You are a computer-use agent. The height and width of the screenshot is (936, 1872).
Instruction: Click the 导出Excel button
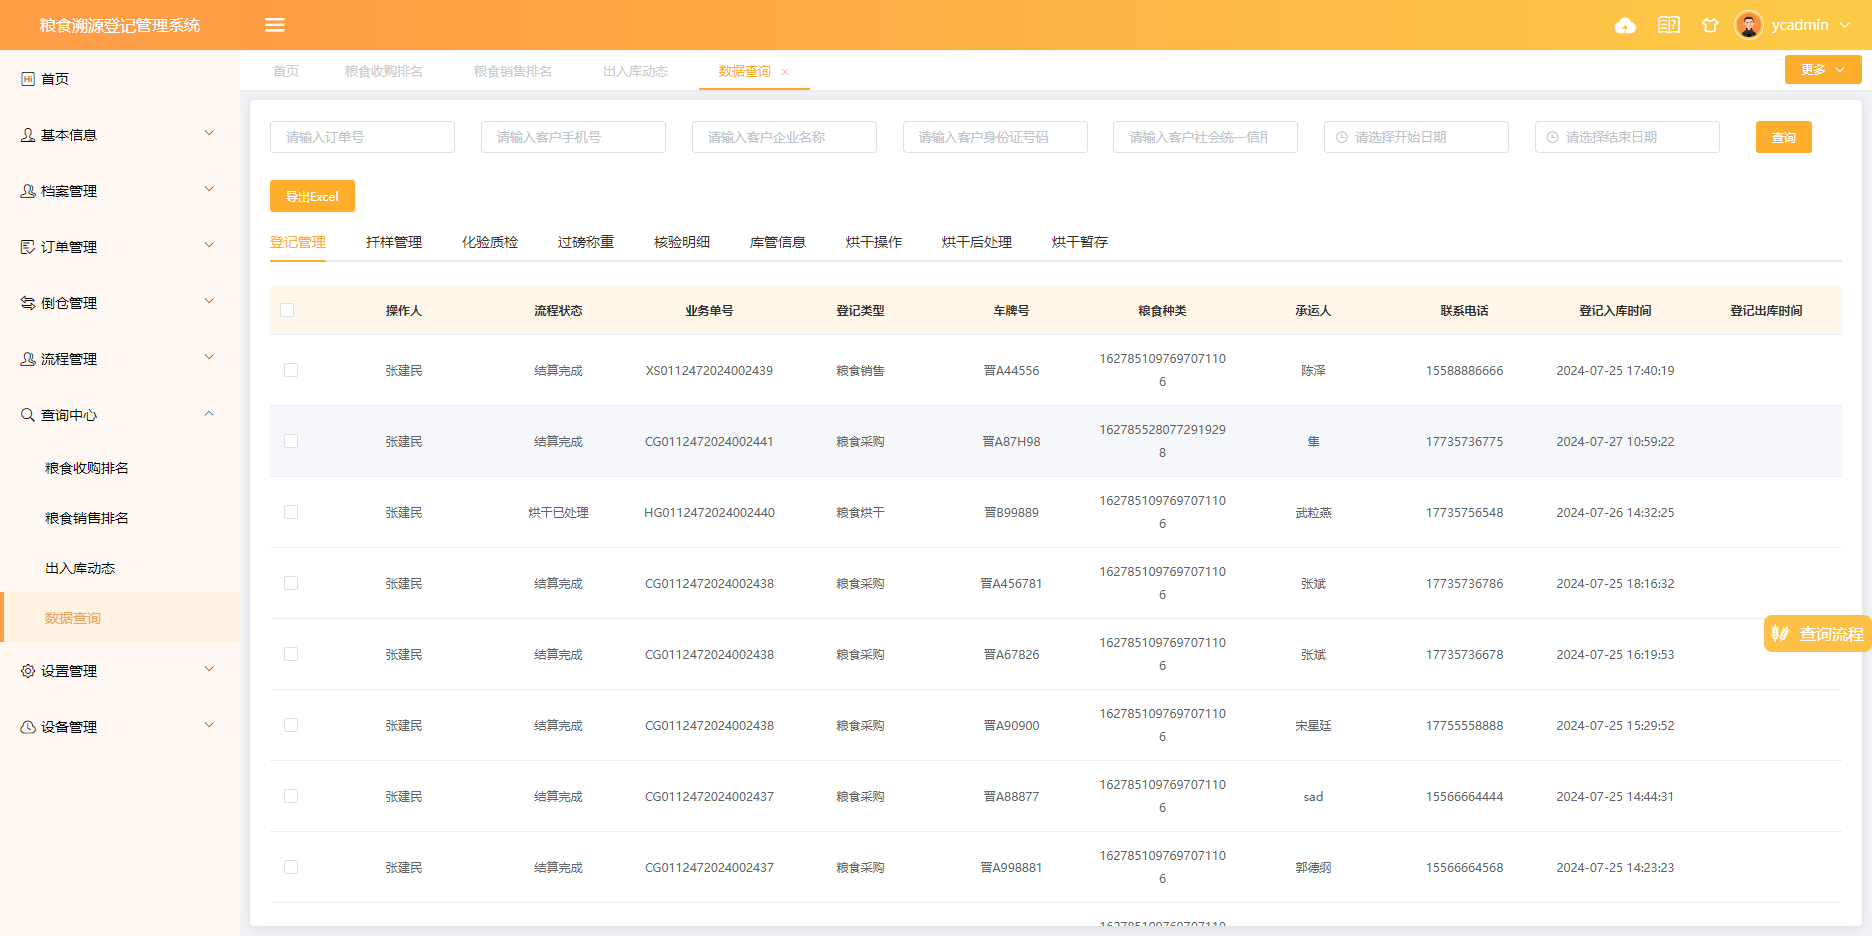click(312, 196)
